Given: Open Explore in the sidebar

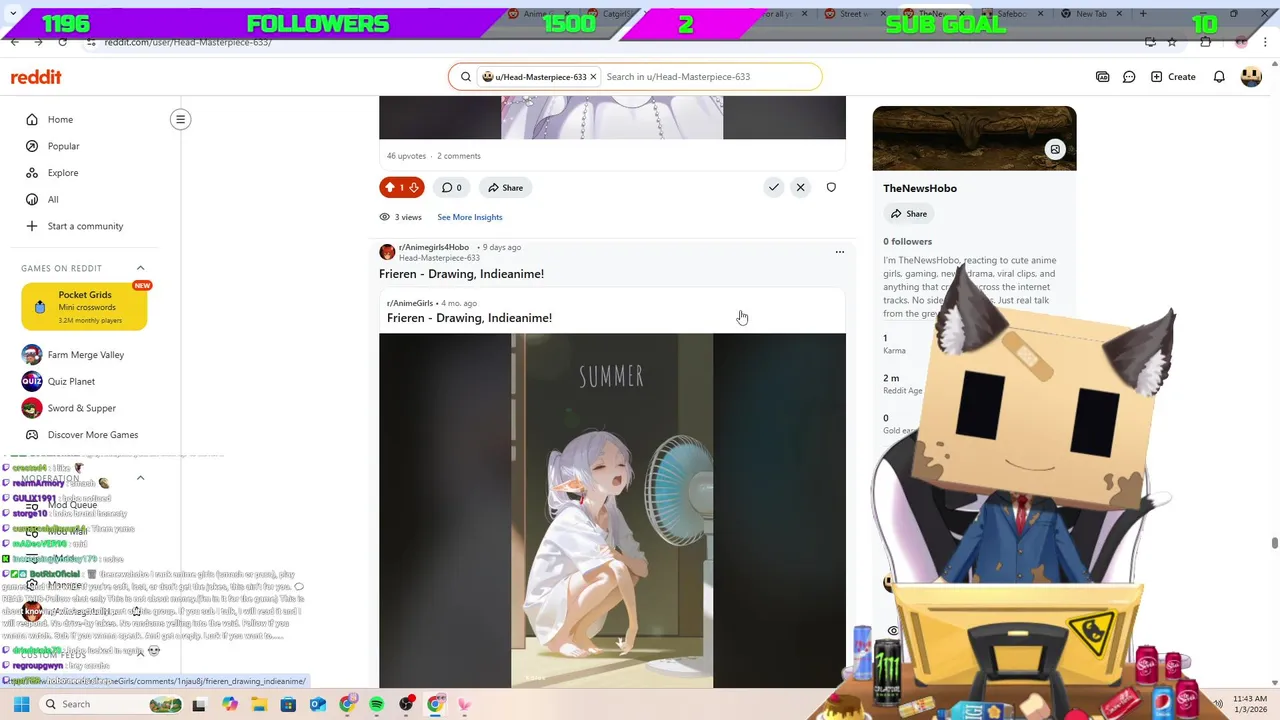Looking at the screenshot, I should (62, 173).
